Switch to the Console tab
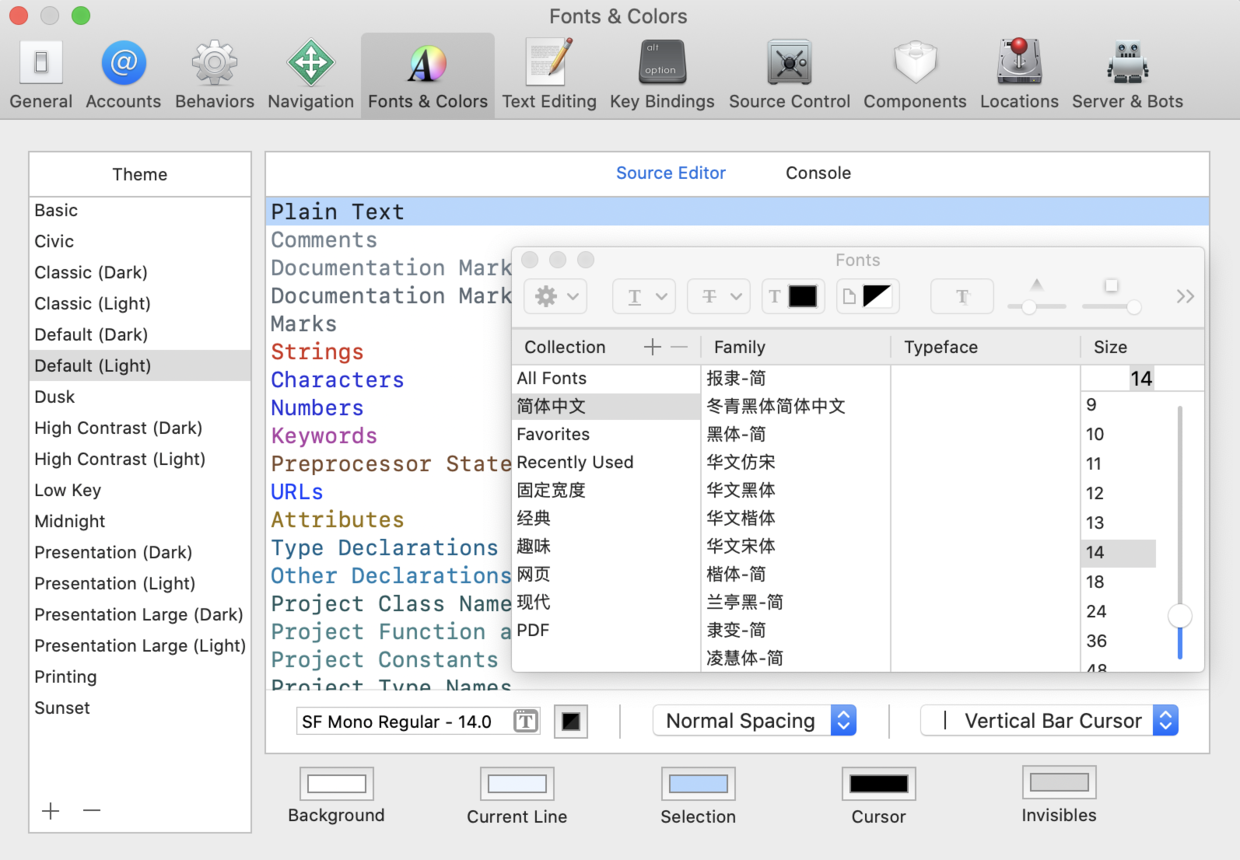 [x=818, y=173]
